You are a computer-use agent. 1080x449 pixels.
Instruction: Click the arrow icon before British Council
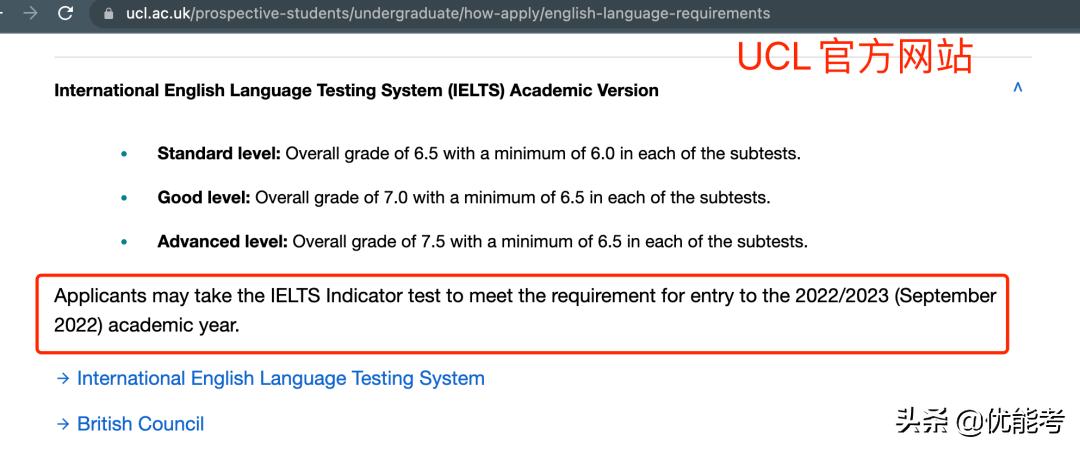point(63,424)
